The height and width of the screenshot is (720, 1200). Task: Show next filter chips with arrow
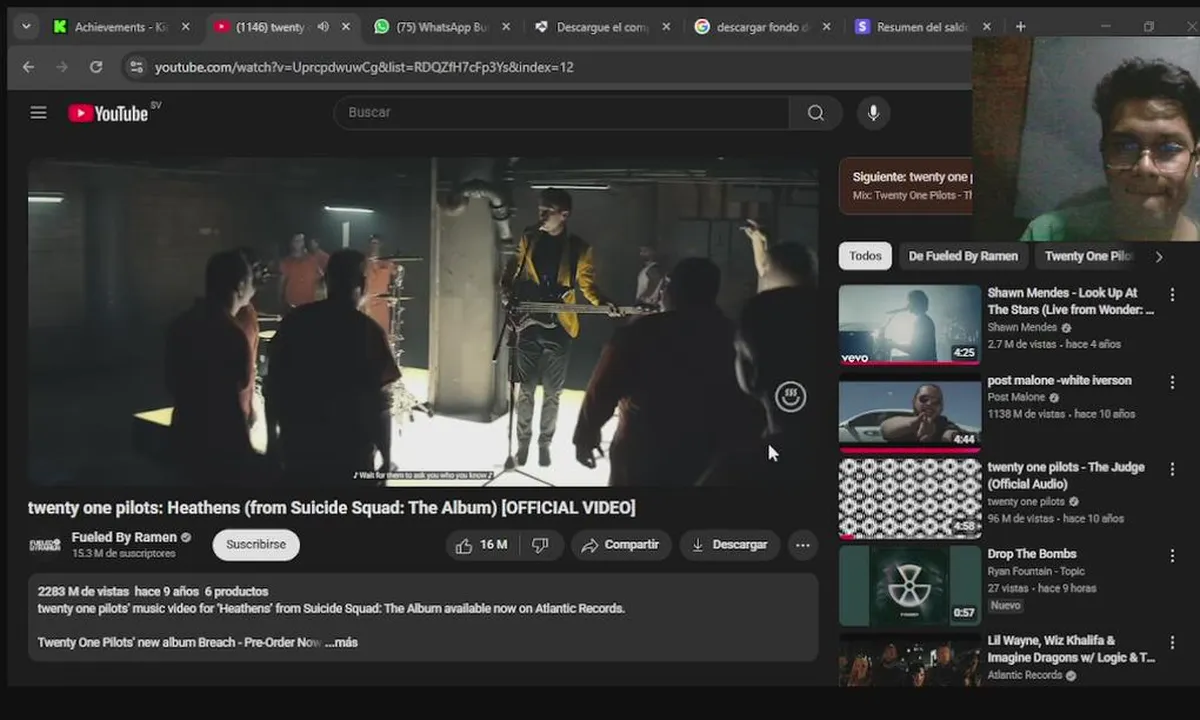click(1159, 257)
